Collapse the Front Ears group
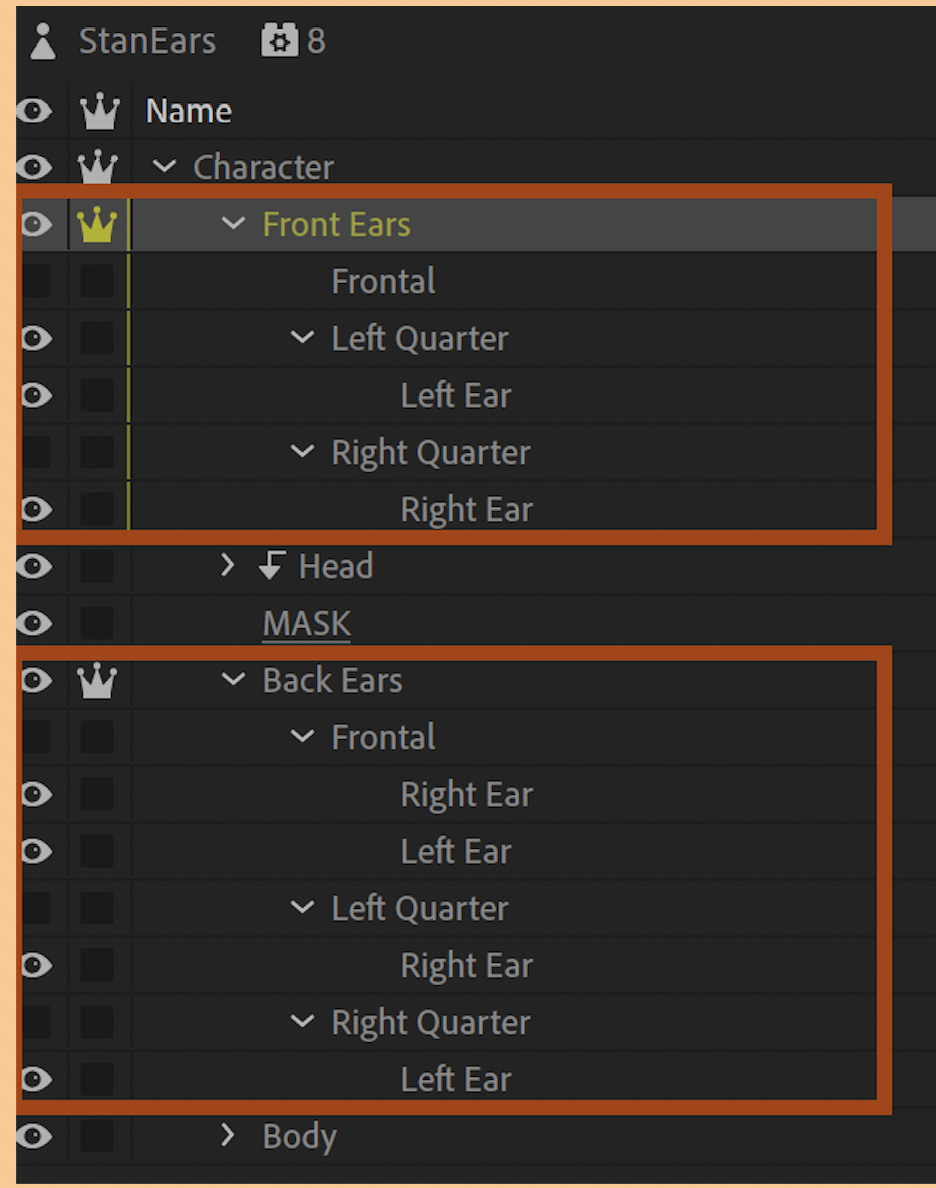Viewport: 936px width, 1188px height. pos(233,224)
